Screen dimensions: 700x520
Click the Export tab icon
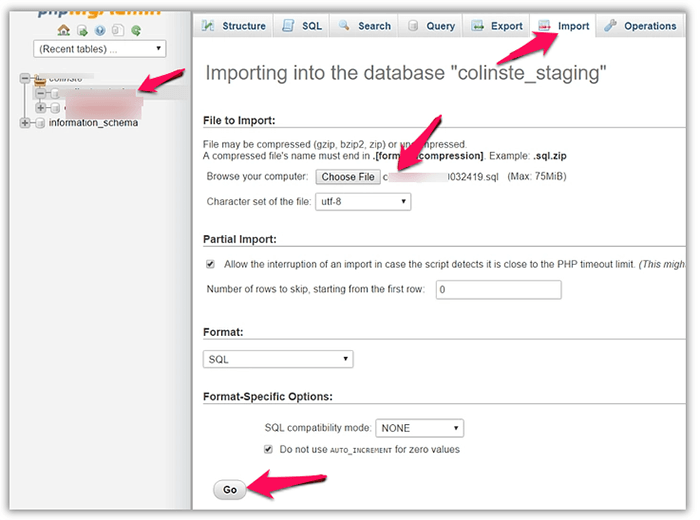[x=478, y=25]
